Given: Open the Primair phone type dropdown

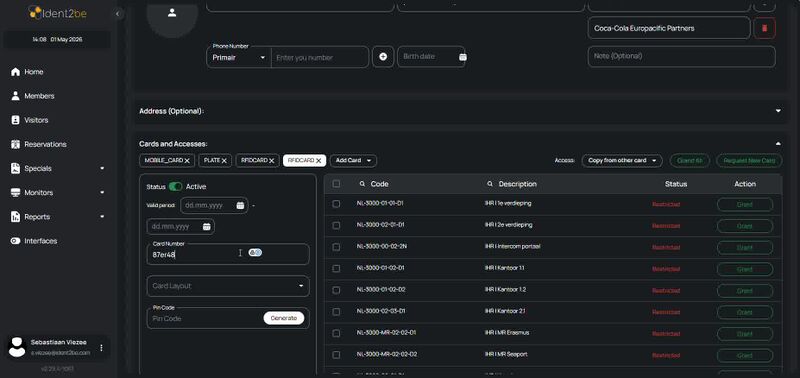Looking at the screenshot, I should pyautogui.click(x=239, y=57).
